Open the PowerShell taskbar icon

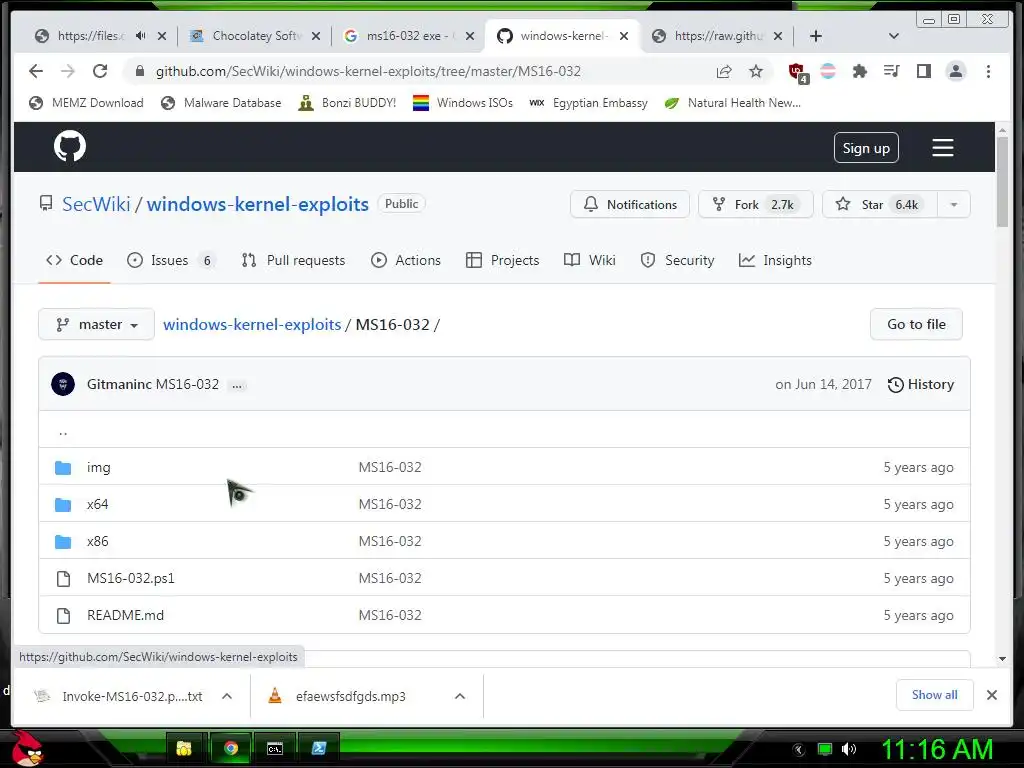[x=319, y=748]
